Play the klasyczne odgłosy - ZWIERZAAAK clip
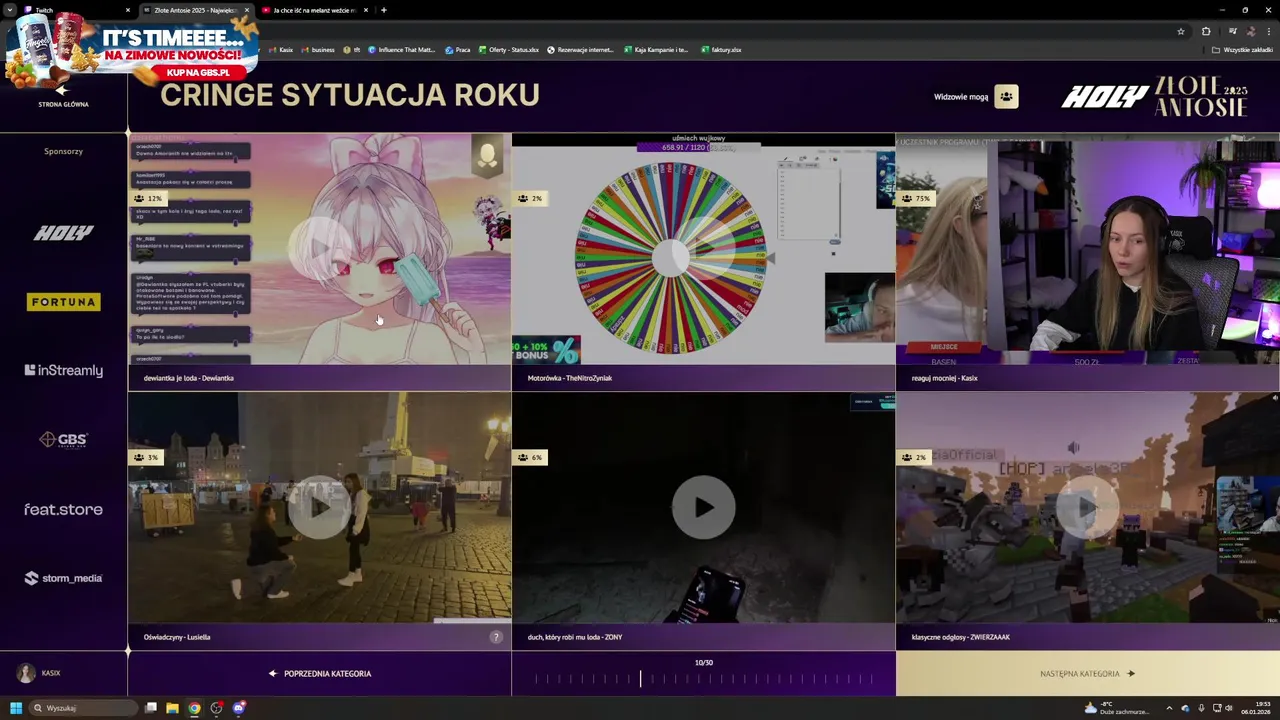 pyautogui.click(x=1087, y=508)
